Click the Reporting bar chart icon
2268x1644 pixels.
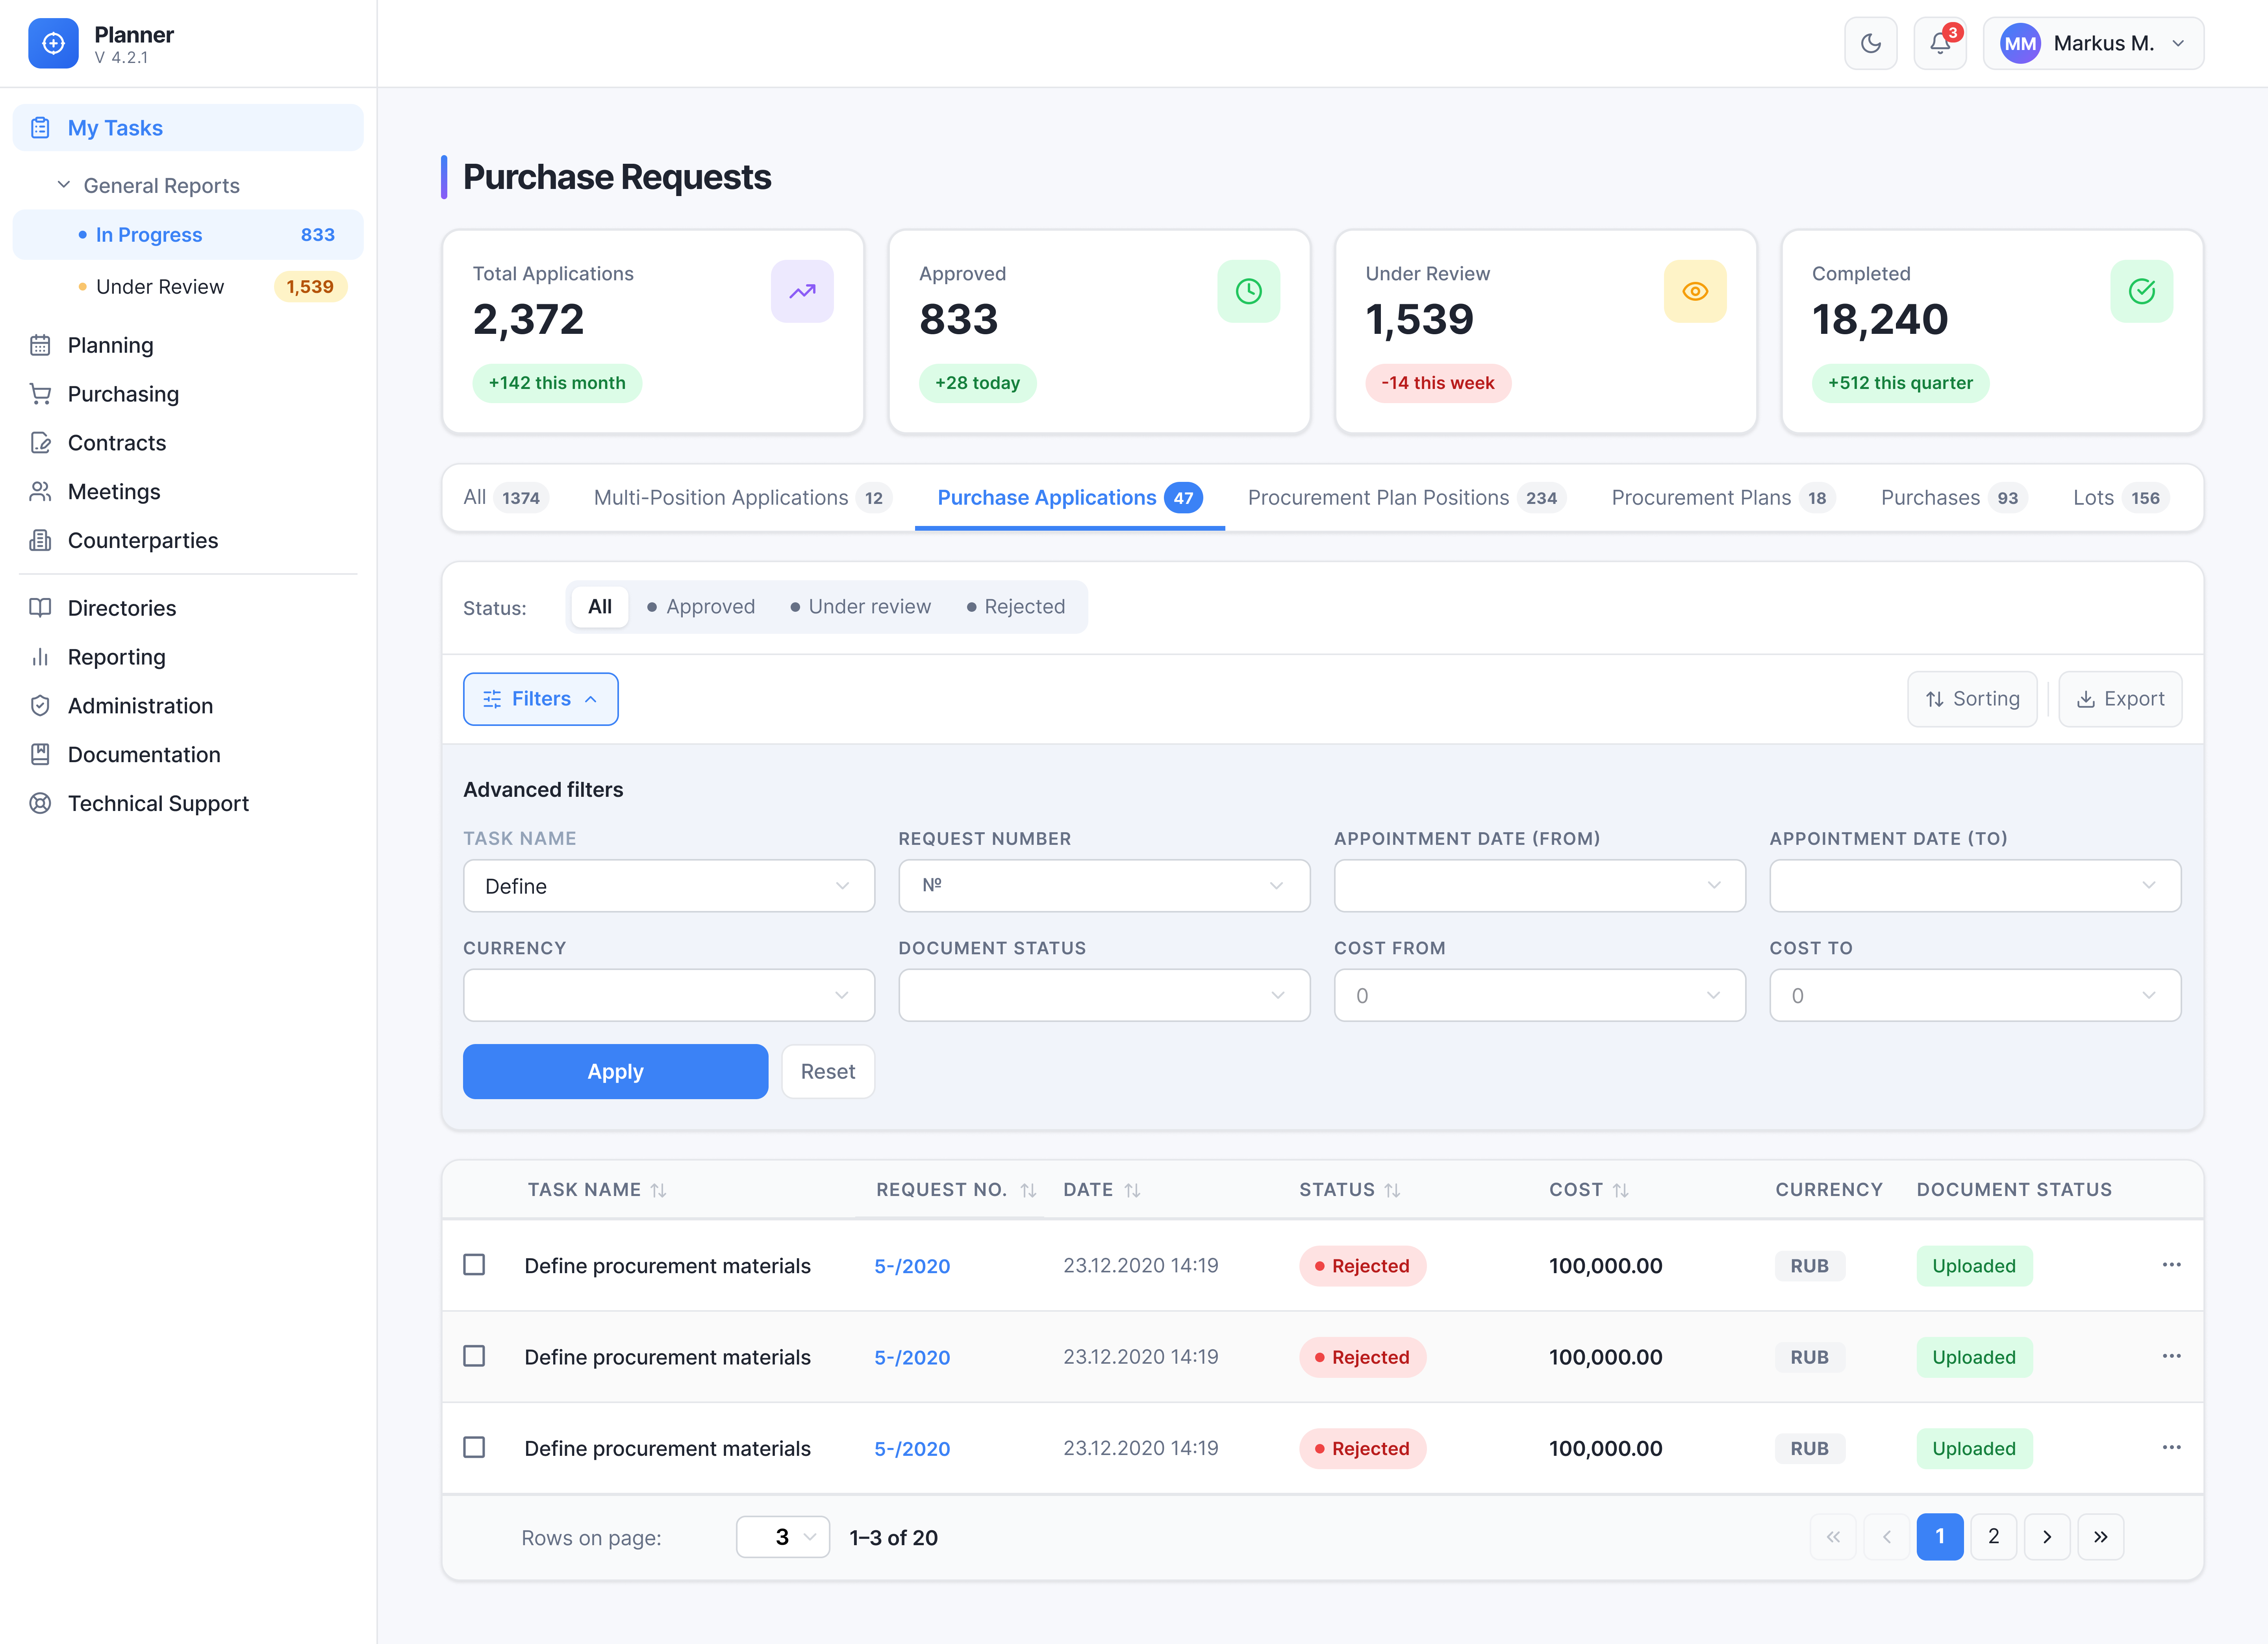coord(40,657)
